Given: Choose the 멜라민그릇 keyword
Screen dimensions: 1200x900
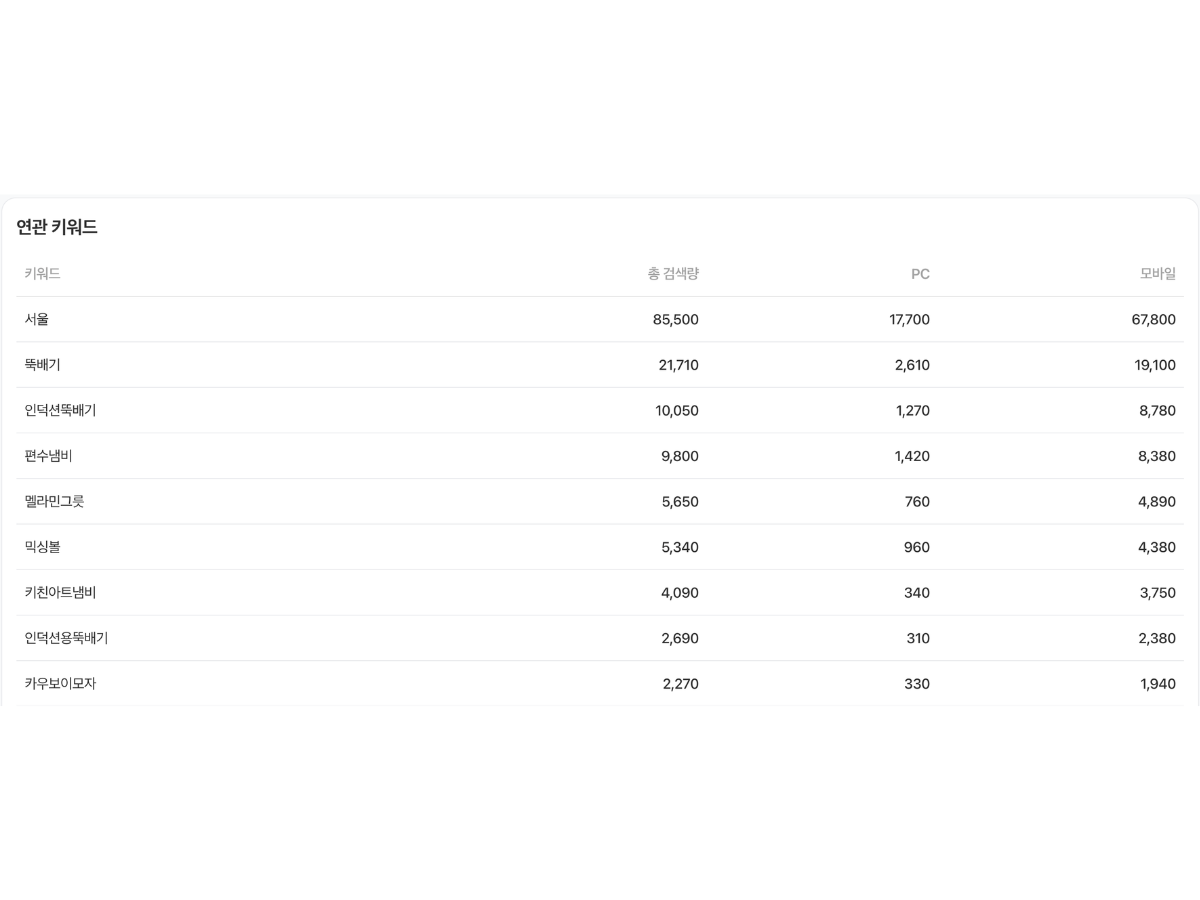Looking at the screenshot, I should click(55, 502).
